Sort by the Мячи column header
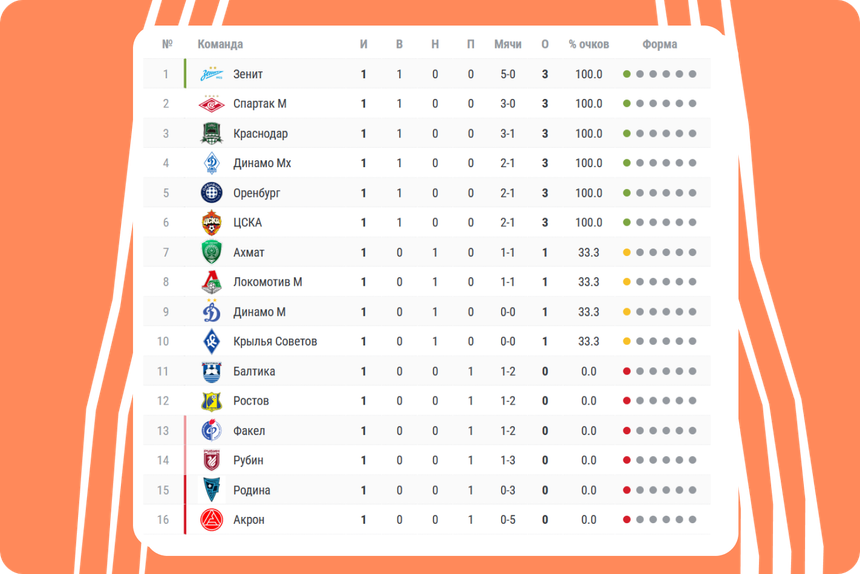Viewport: 860px width, 574px height. click(507, 44)
